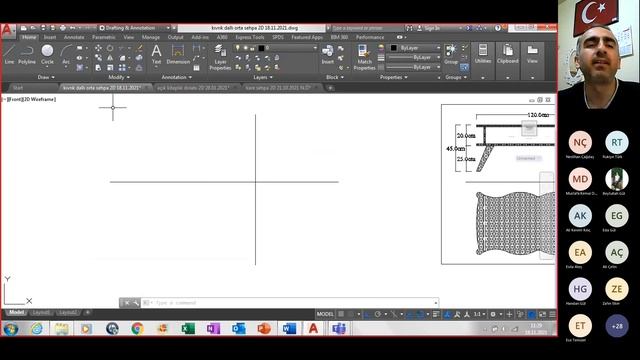Expand the Draw panel

(x=46, y=77)
